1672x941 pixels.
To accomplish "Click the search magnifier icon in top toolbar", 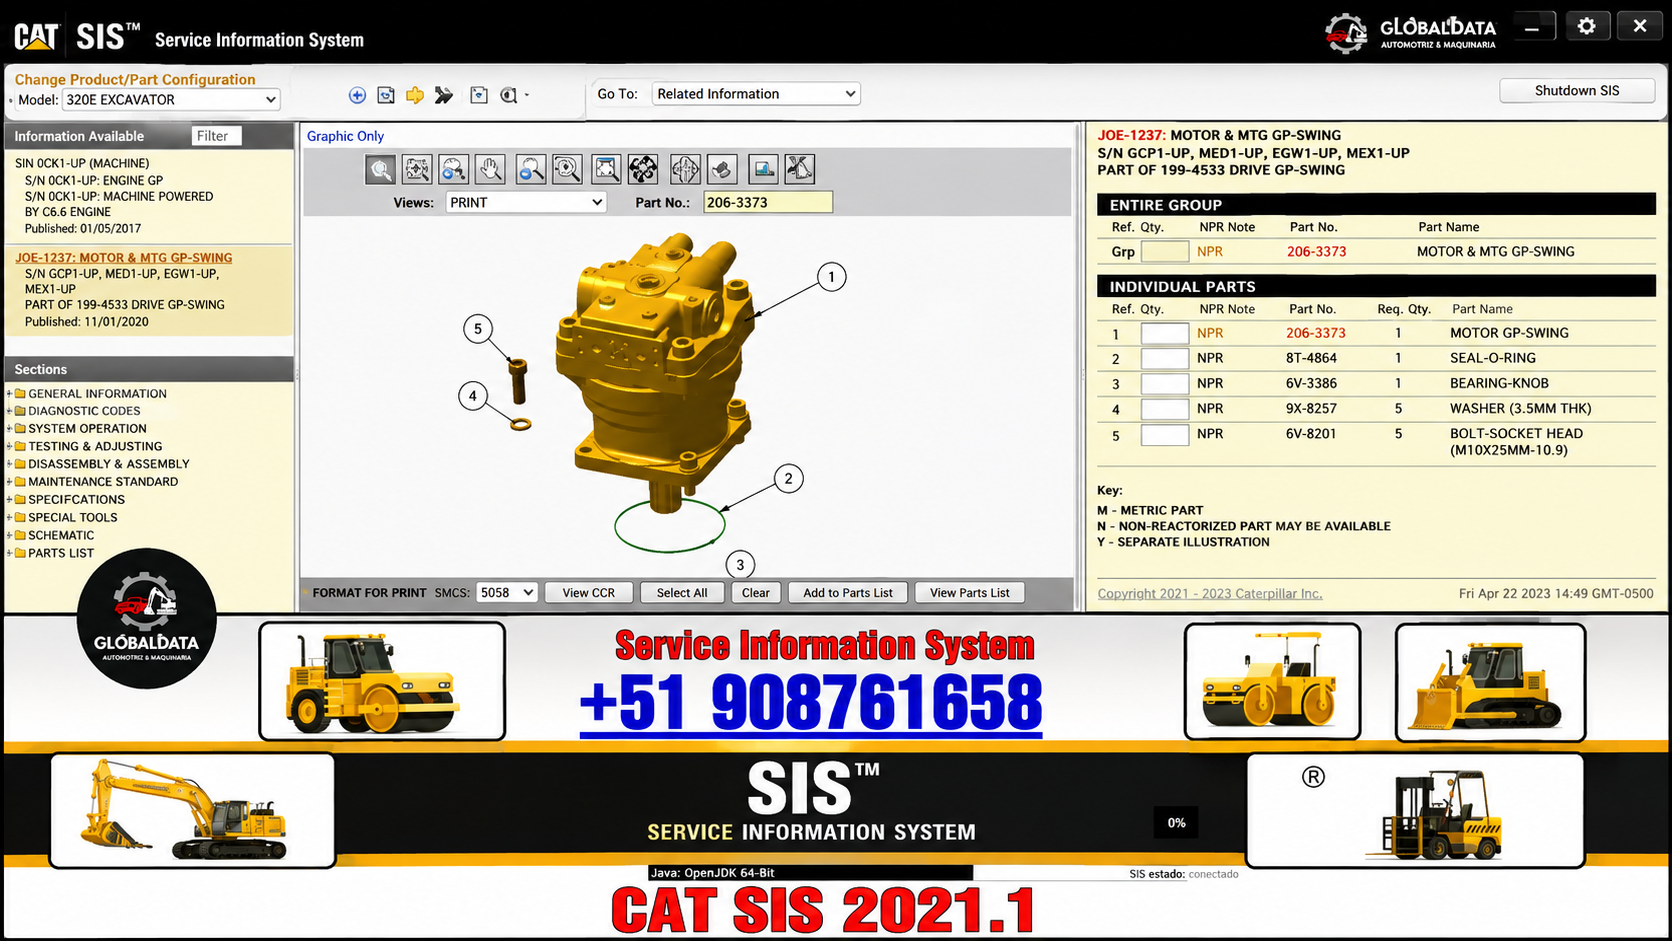I will [508, 95].
